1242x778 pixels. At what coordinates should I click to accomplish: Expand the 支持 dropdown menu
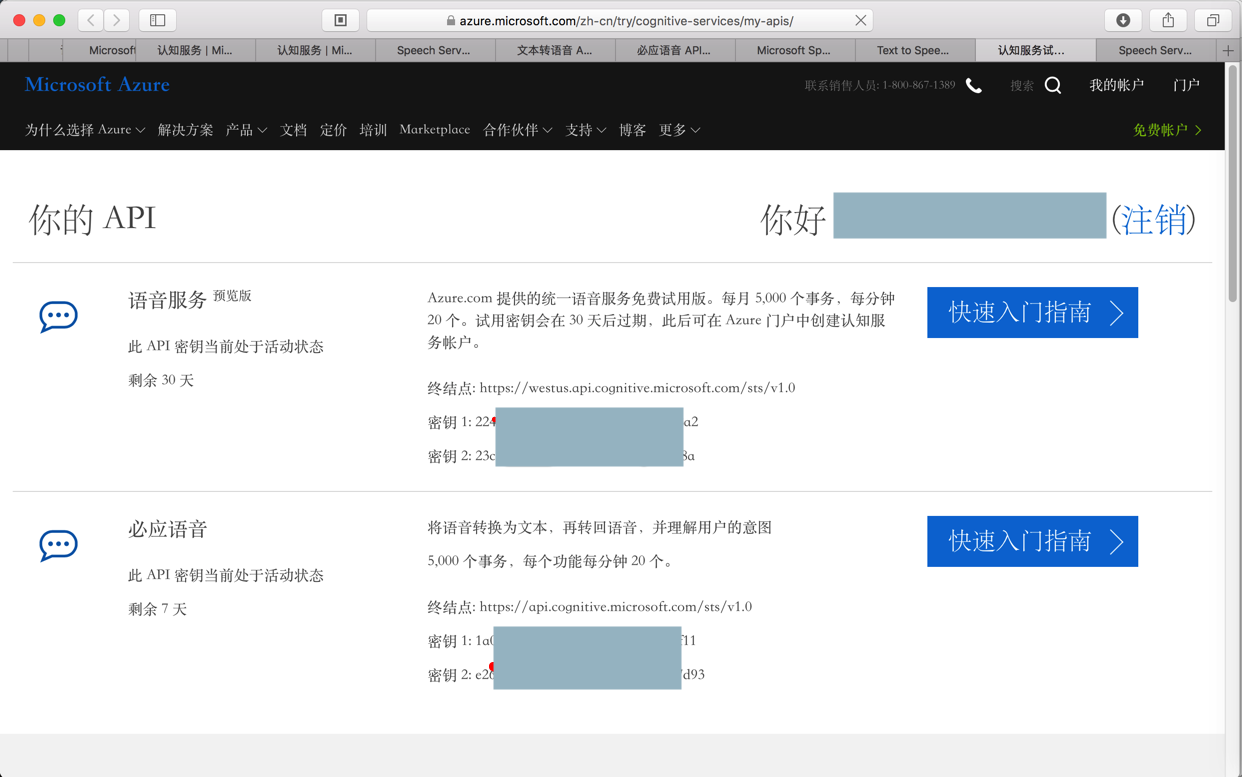pyautogui.click(x=586, y=130)
